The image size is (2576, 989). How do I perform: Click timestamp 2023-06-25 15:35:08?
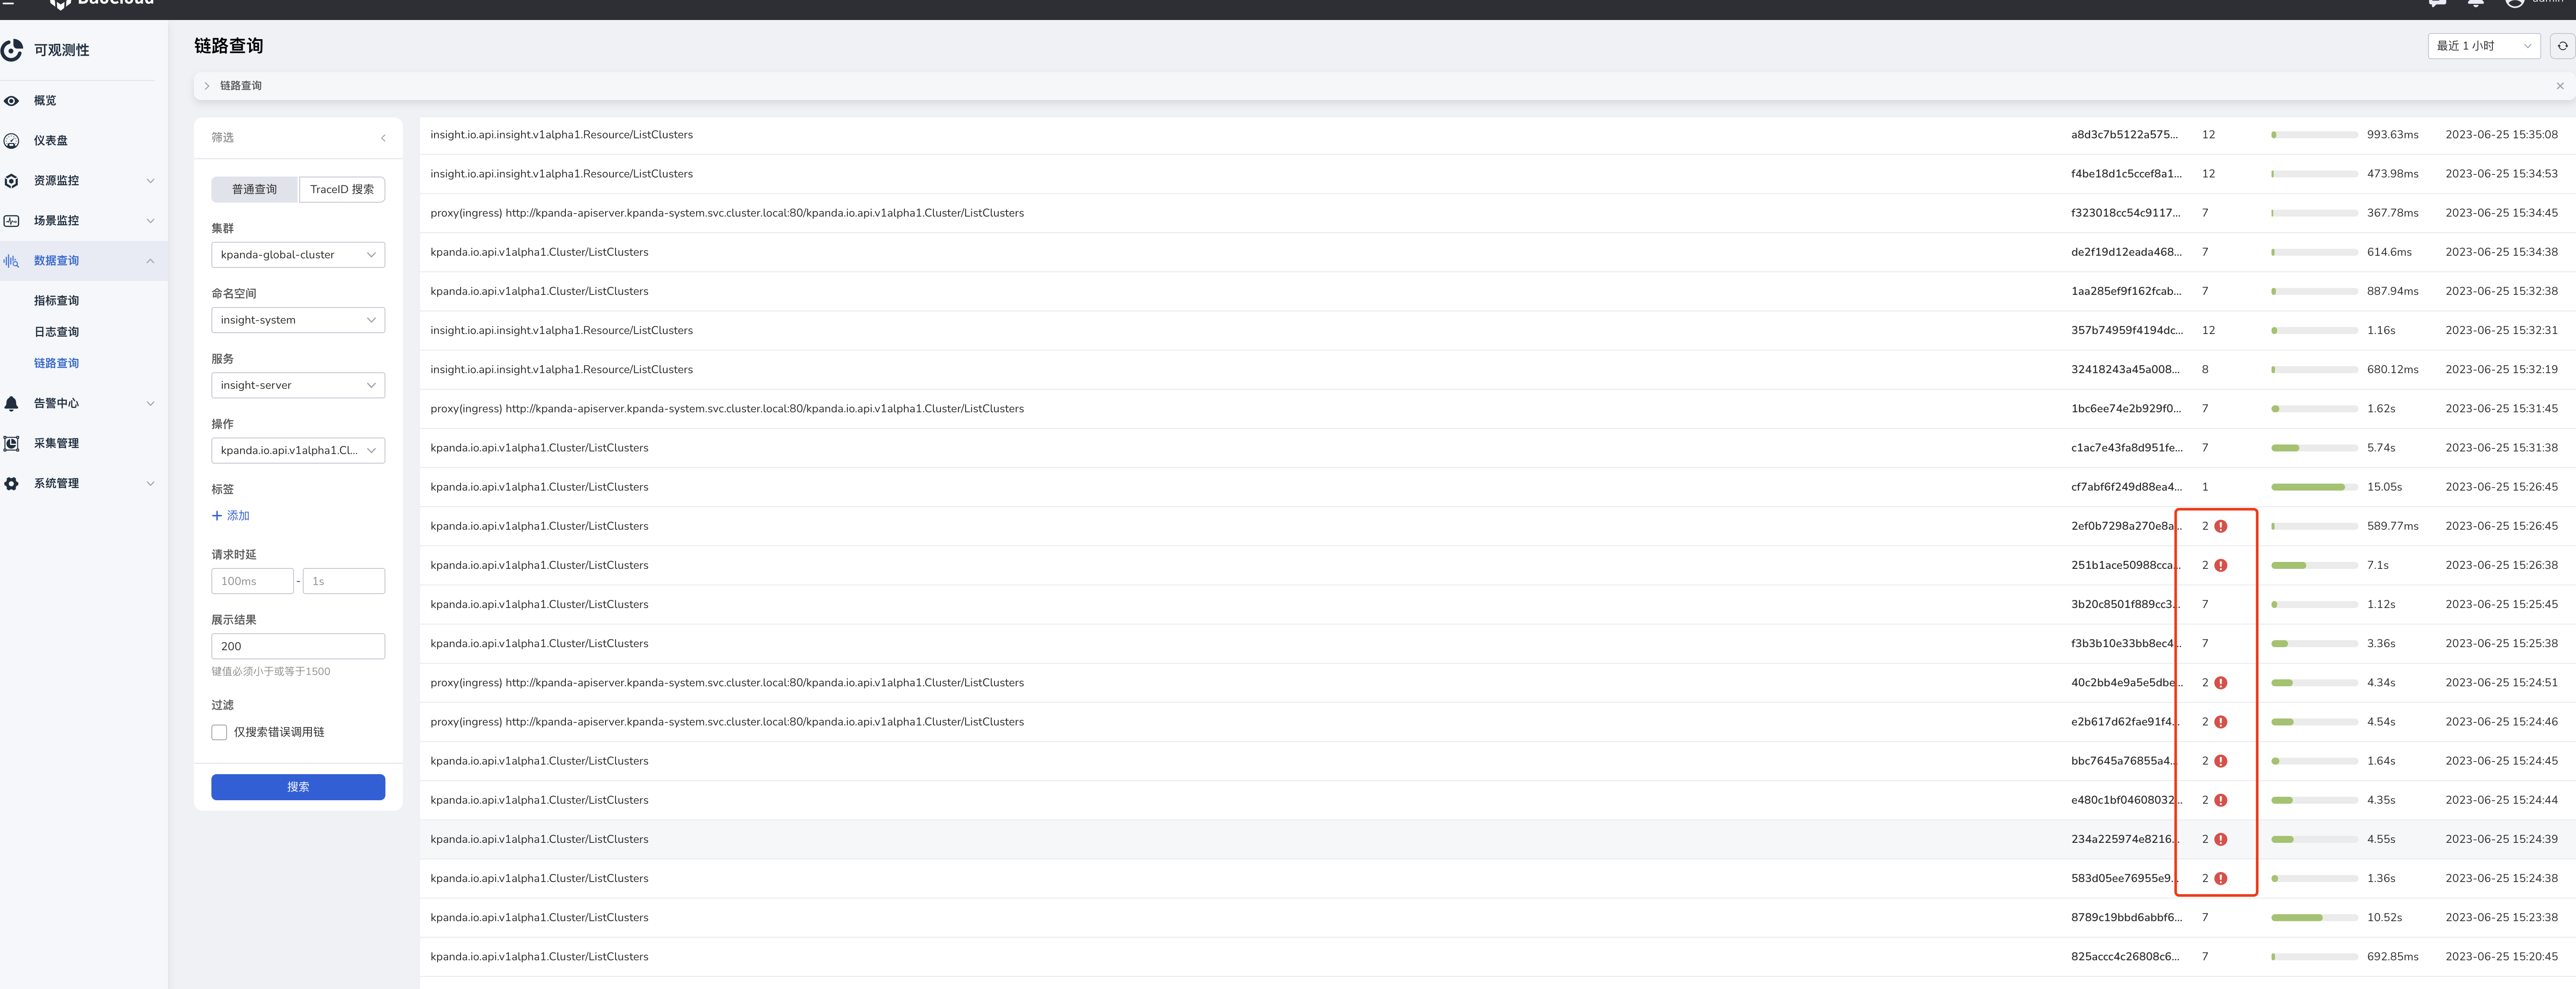pos(2501,135)
